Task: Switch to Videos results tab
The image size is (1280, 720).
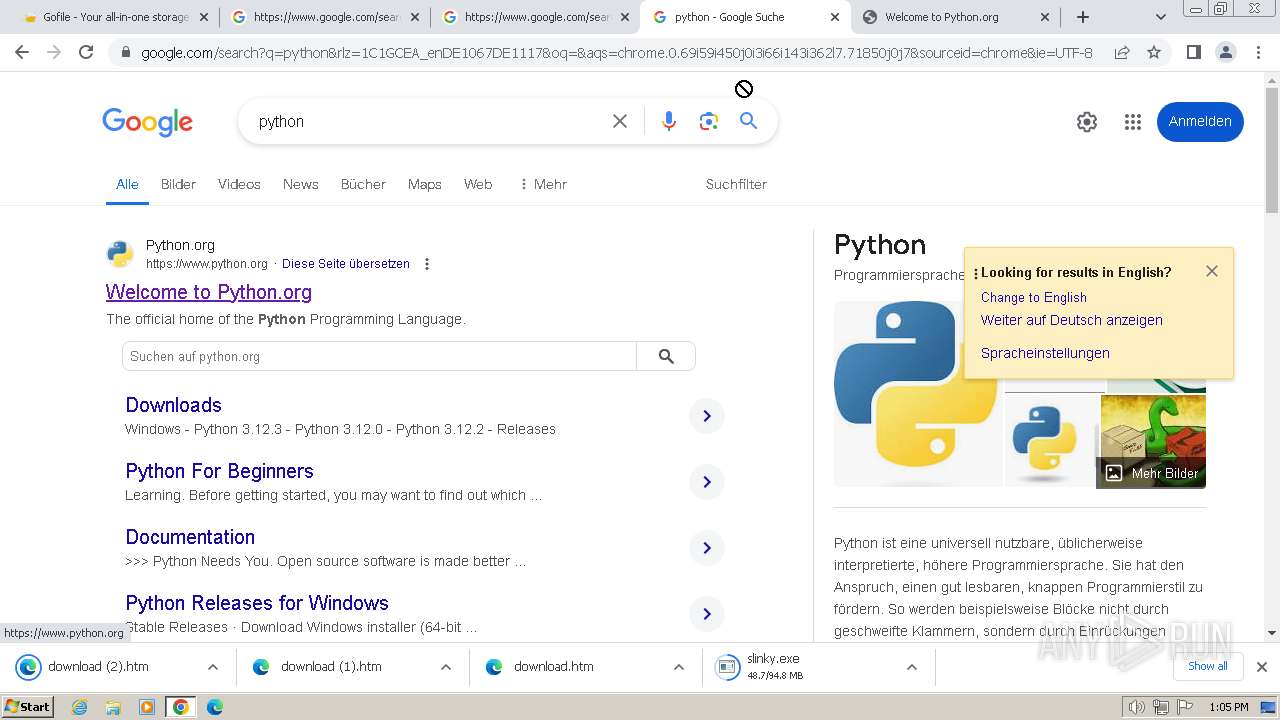Action: point(239,184)
